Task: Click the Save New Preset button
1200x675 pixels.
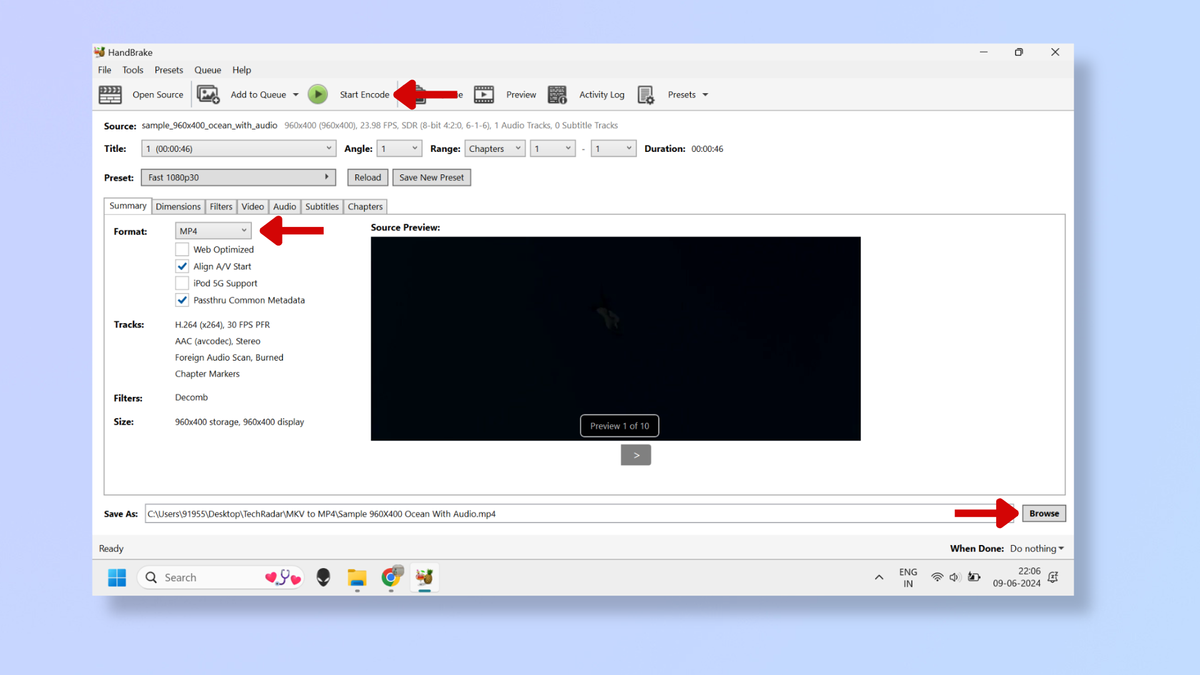Action: point(431,177)
